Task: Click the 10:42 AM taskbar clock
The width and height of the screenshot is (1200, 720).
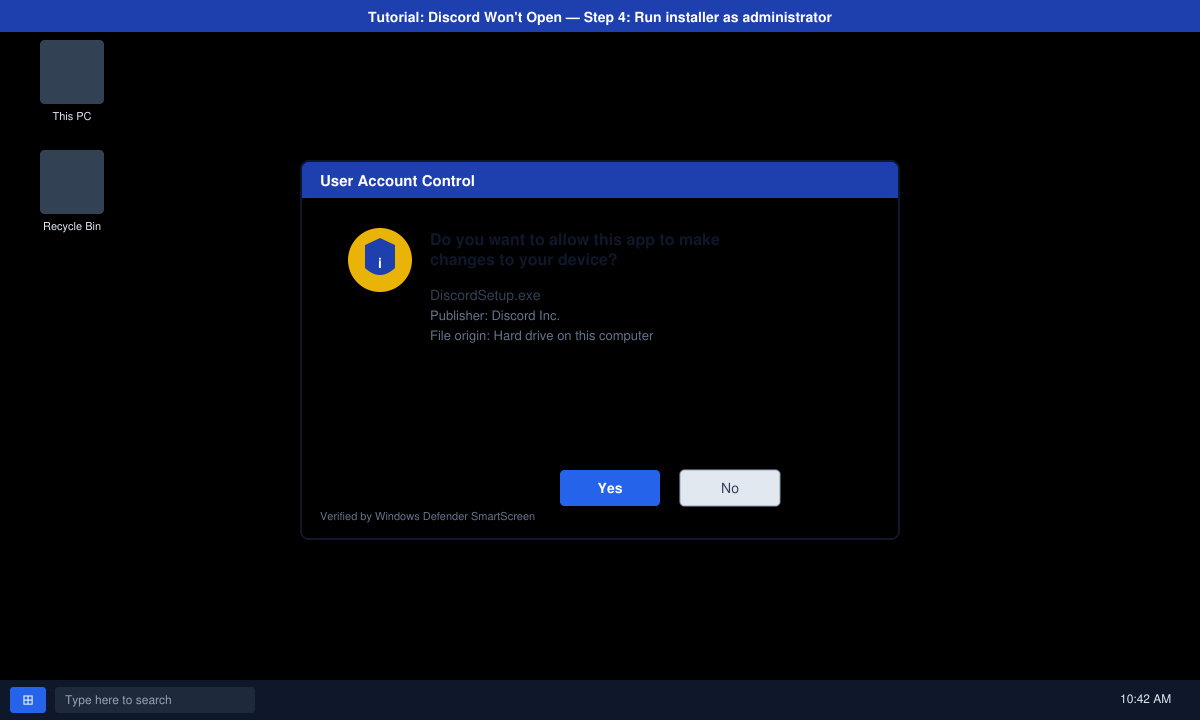Action: click(1146, 699)
